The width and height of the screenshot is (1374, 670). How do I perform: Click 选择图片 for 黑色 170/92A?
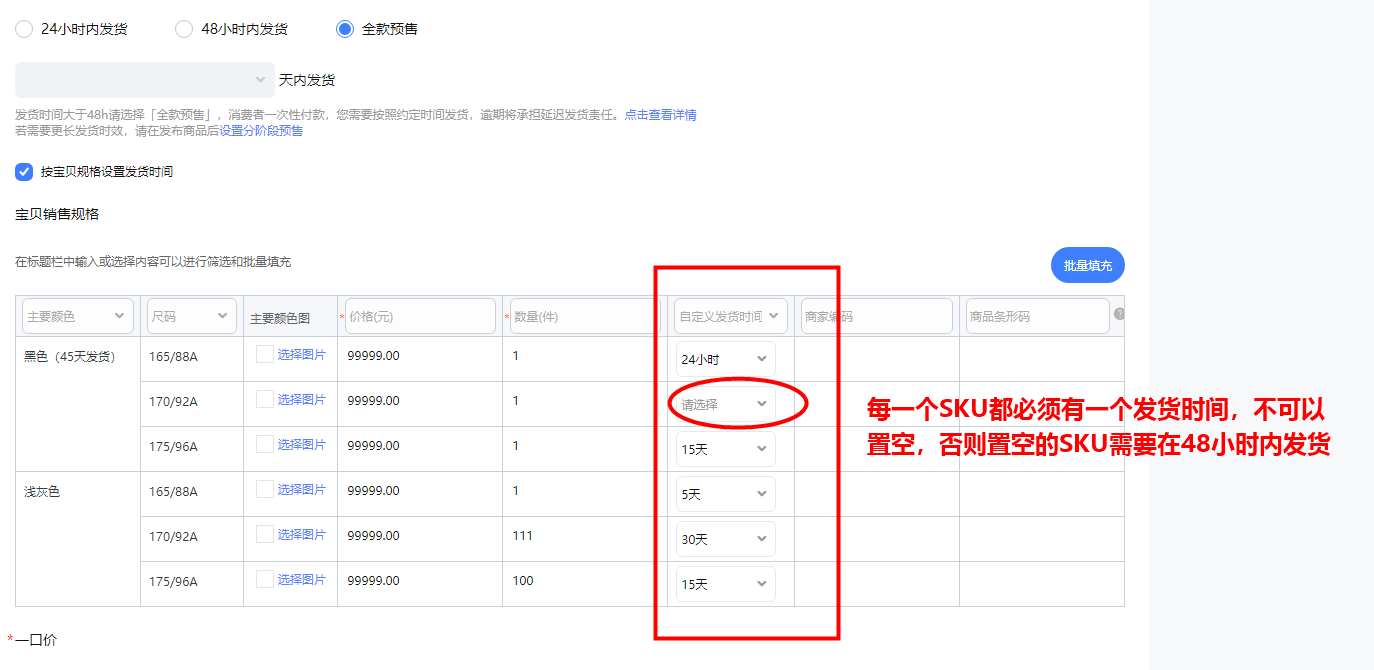click(x=302, y=399)
